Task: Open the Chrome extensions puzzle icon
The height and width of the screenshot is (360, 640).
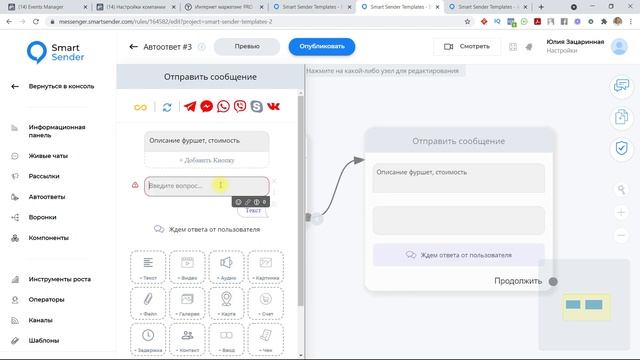Action: pyautogui.click(x=604, y=22)
